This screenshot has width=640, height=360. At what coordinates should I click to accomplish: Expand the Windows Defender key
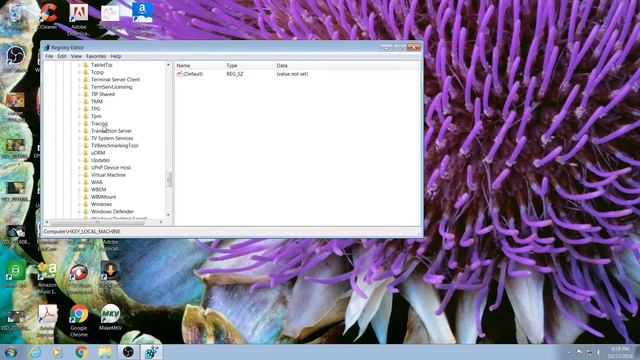(x=79, y=212)
